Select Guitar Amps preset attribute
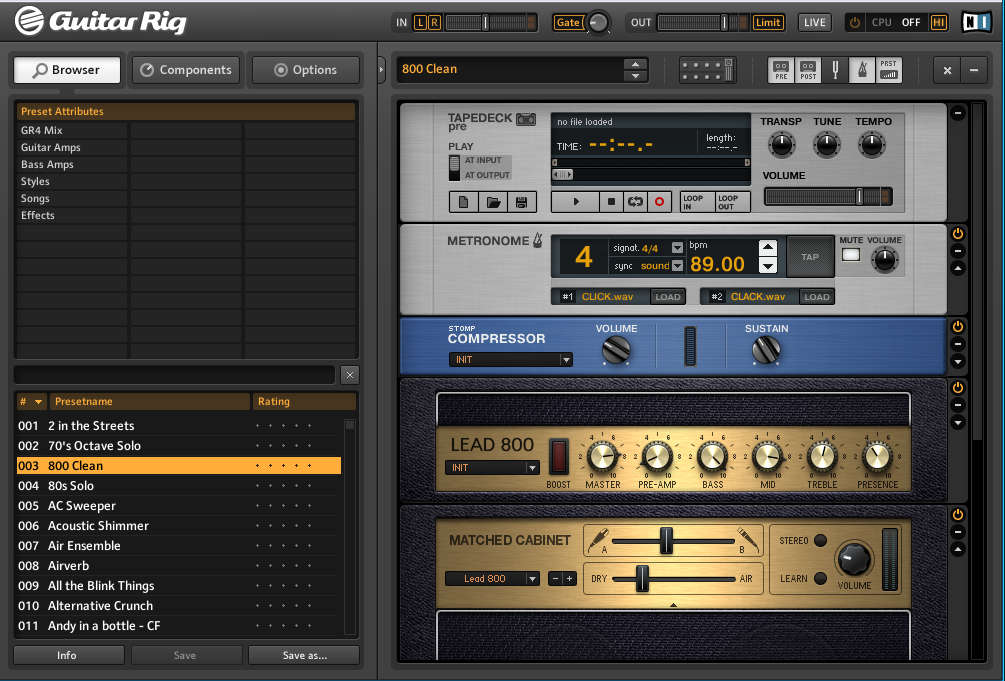This screenshot has width=1005, height=681. (51, 147)
